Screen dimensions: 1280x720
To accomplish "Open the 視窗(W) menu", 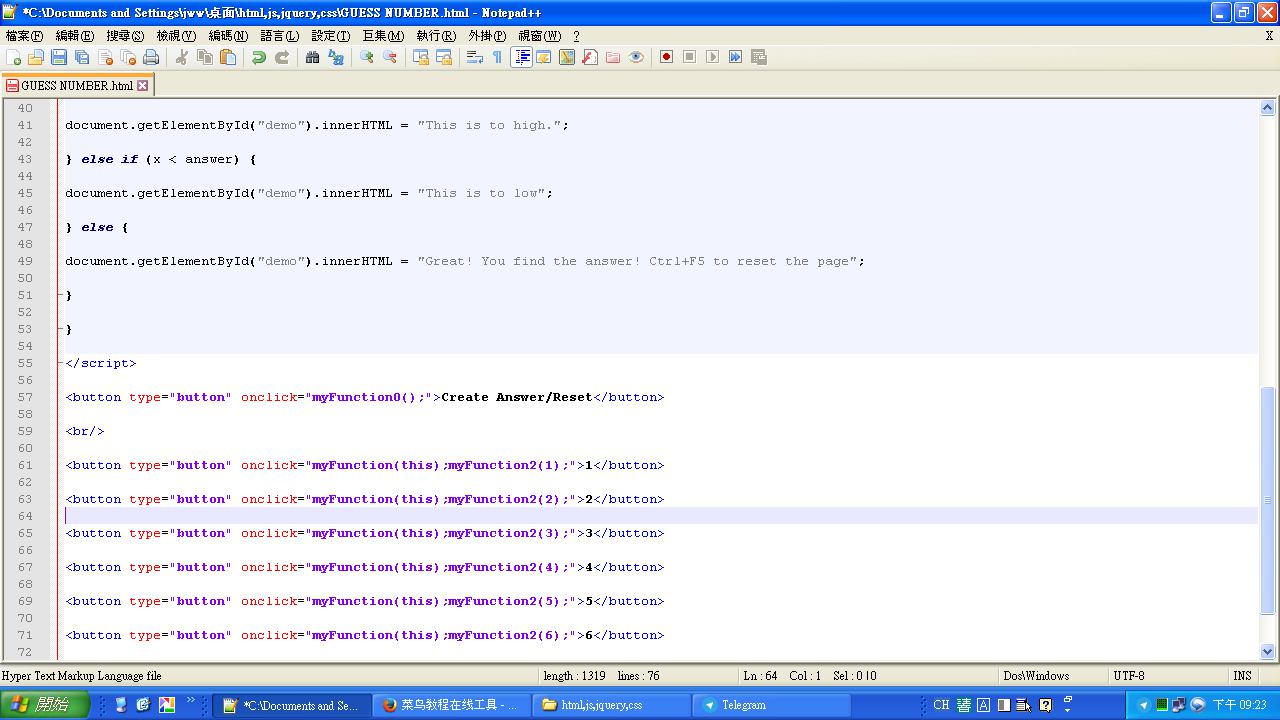I will point(540,36).
